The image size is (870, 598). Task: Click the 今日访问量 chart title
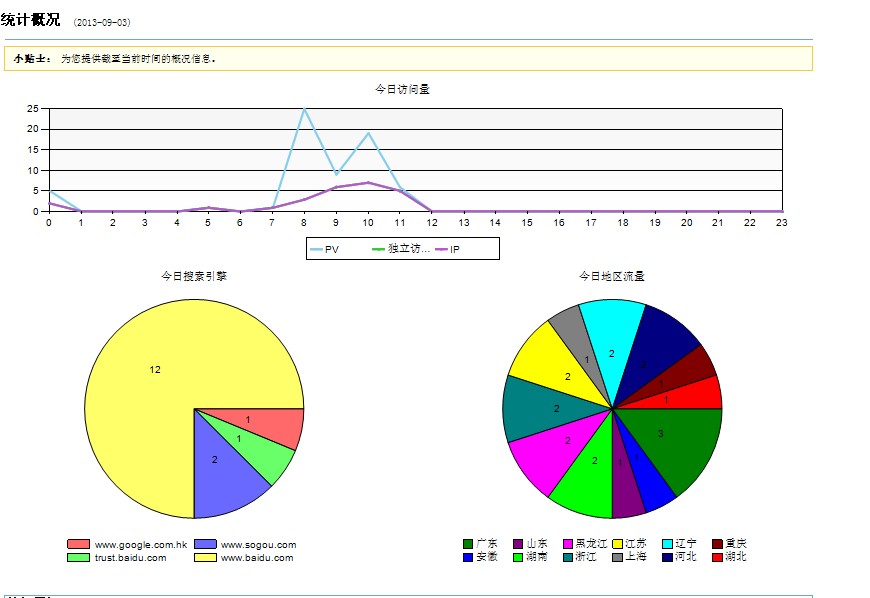point(402,89)
